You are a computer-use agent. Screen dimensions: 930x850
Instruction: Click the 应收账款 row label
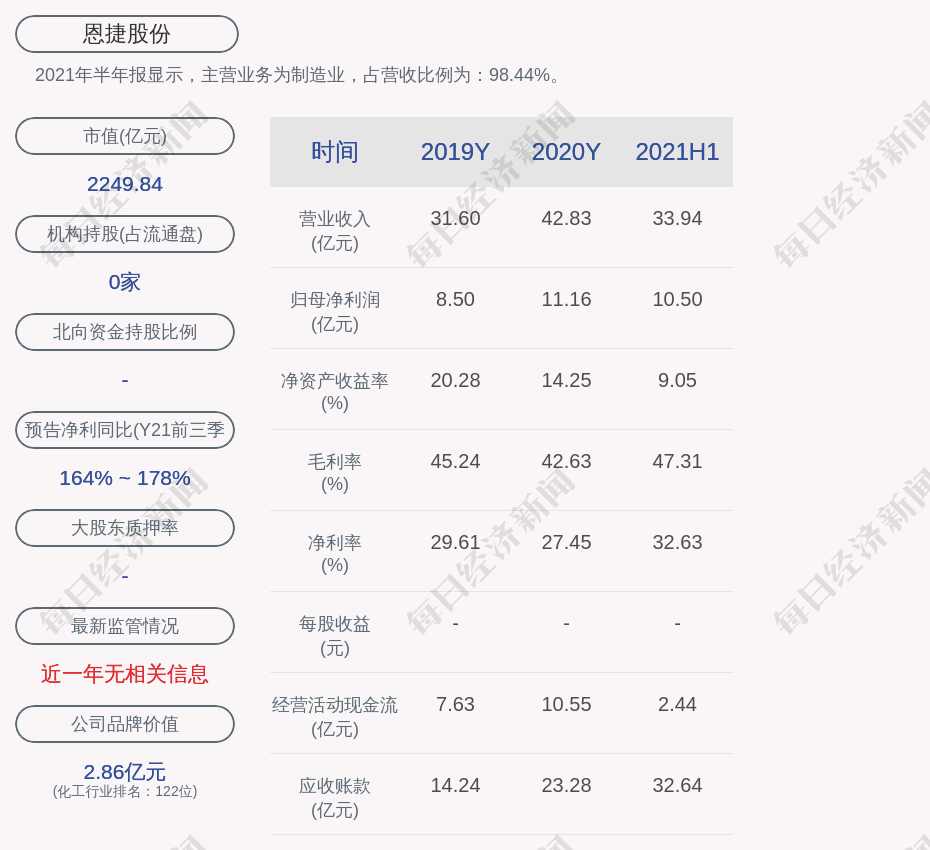335,798
